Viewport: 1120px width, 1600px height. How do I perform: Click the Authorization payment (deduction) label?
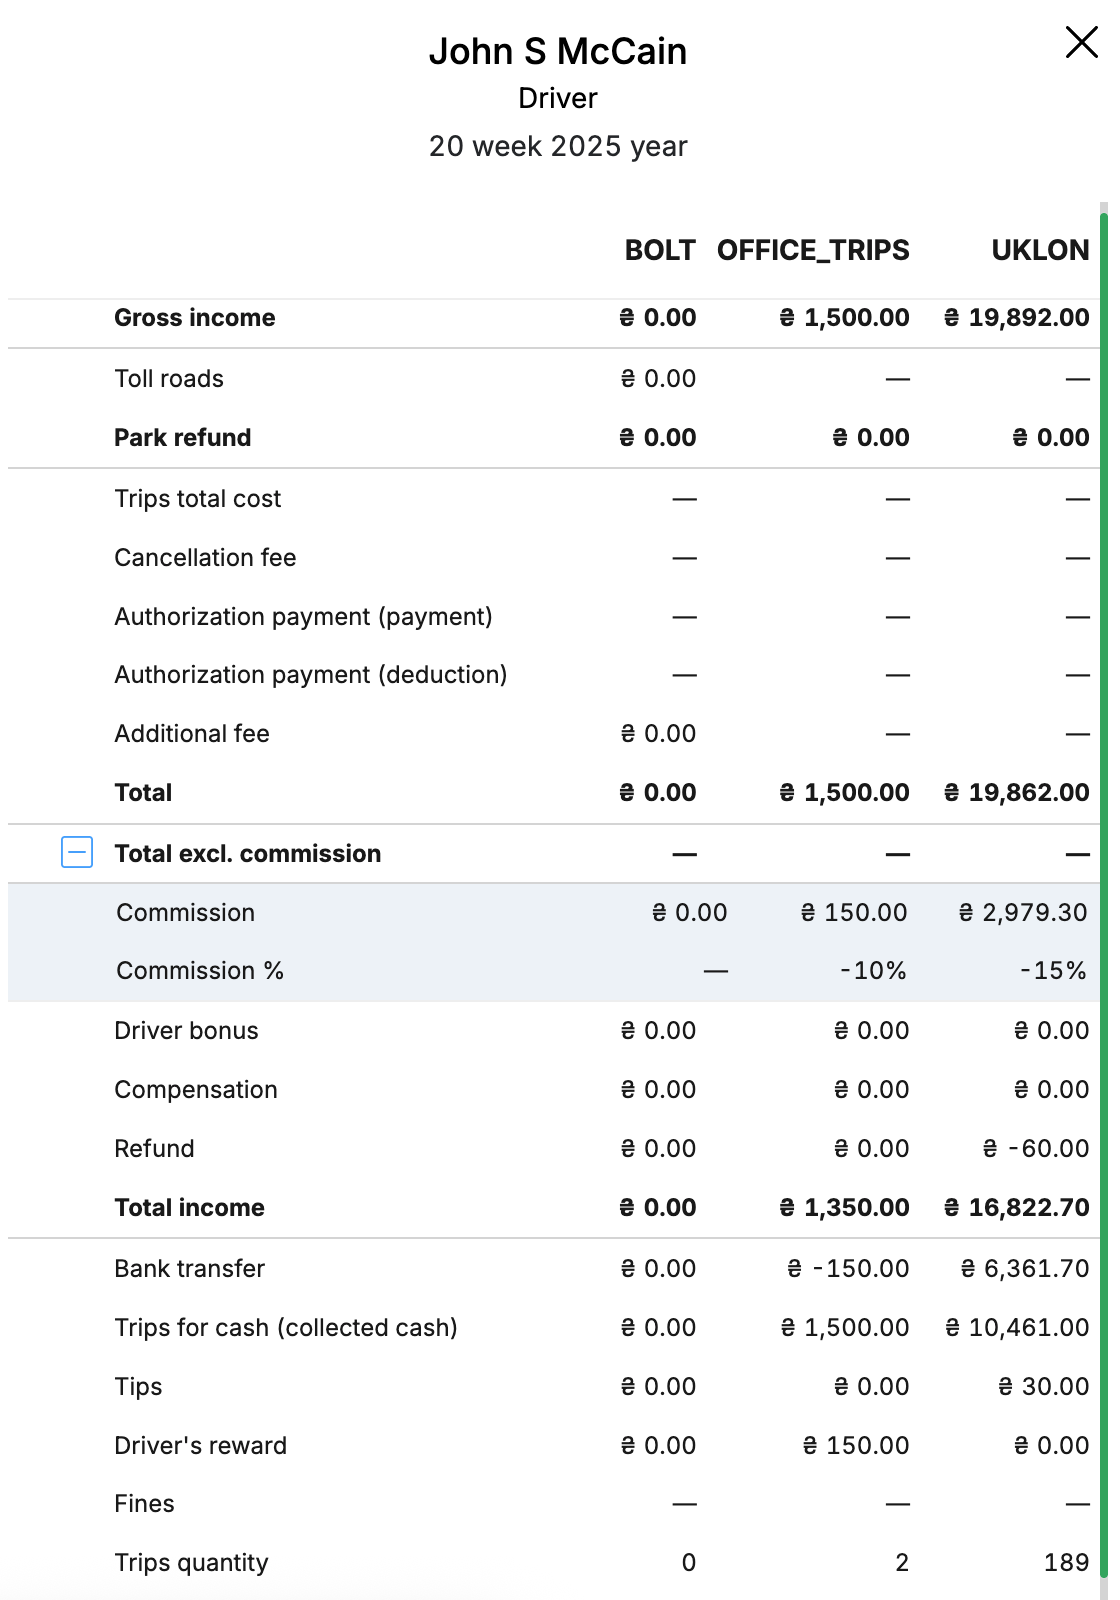tap(311, 674)
